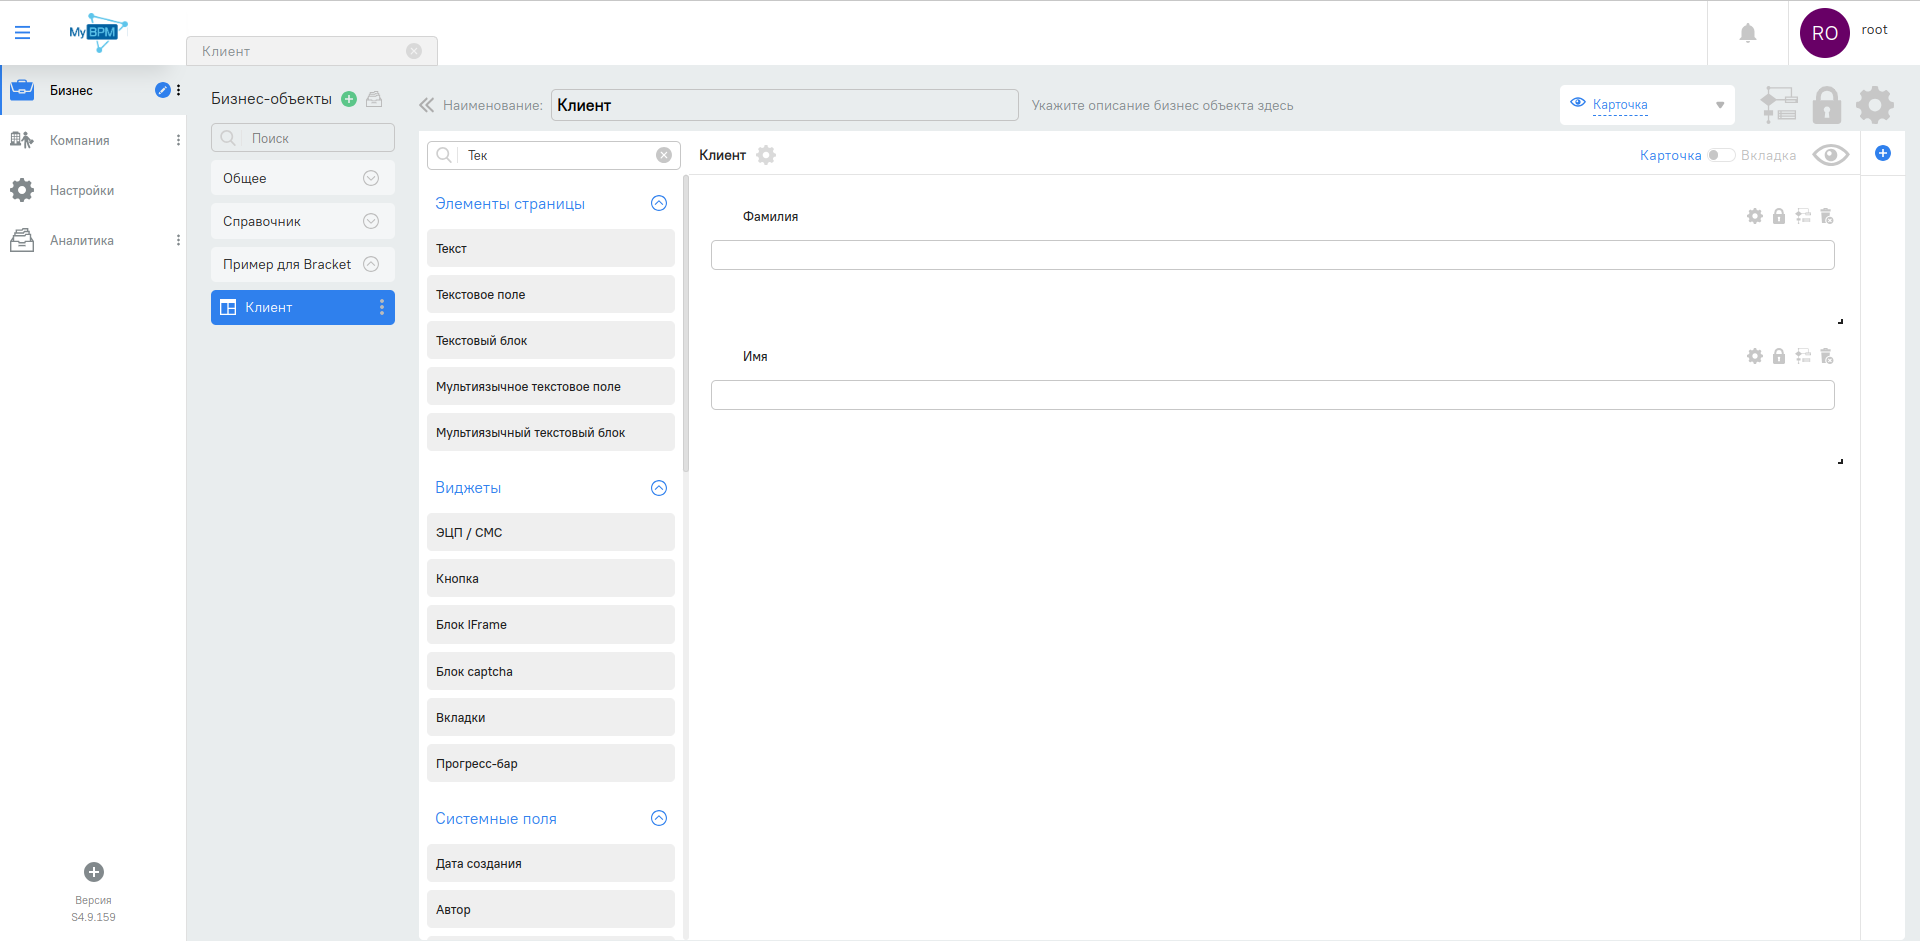Click the blue plus icon on the right panel
1920x941 pixels.
[x=1882, y=153]
